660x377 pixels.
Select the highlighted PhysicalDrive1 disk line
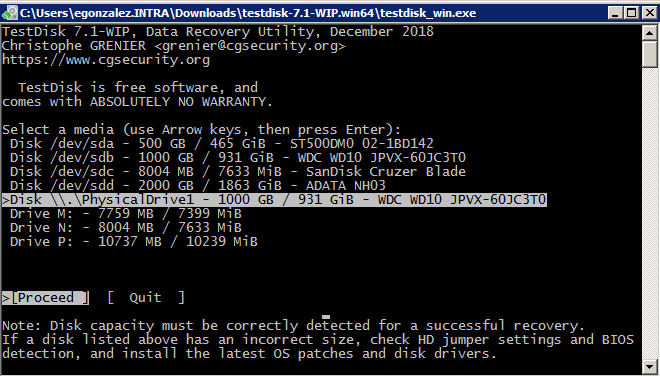274,199
